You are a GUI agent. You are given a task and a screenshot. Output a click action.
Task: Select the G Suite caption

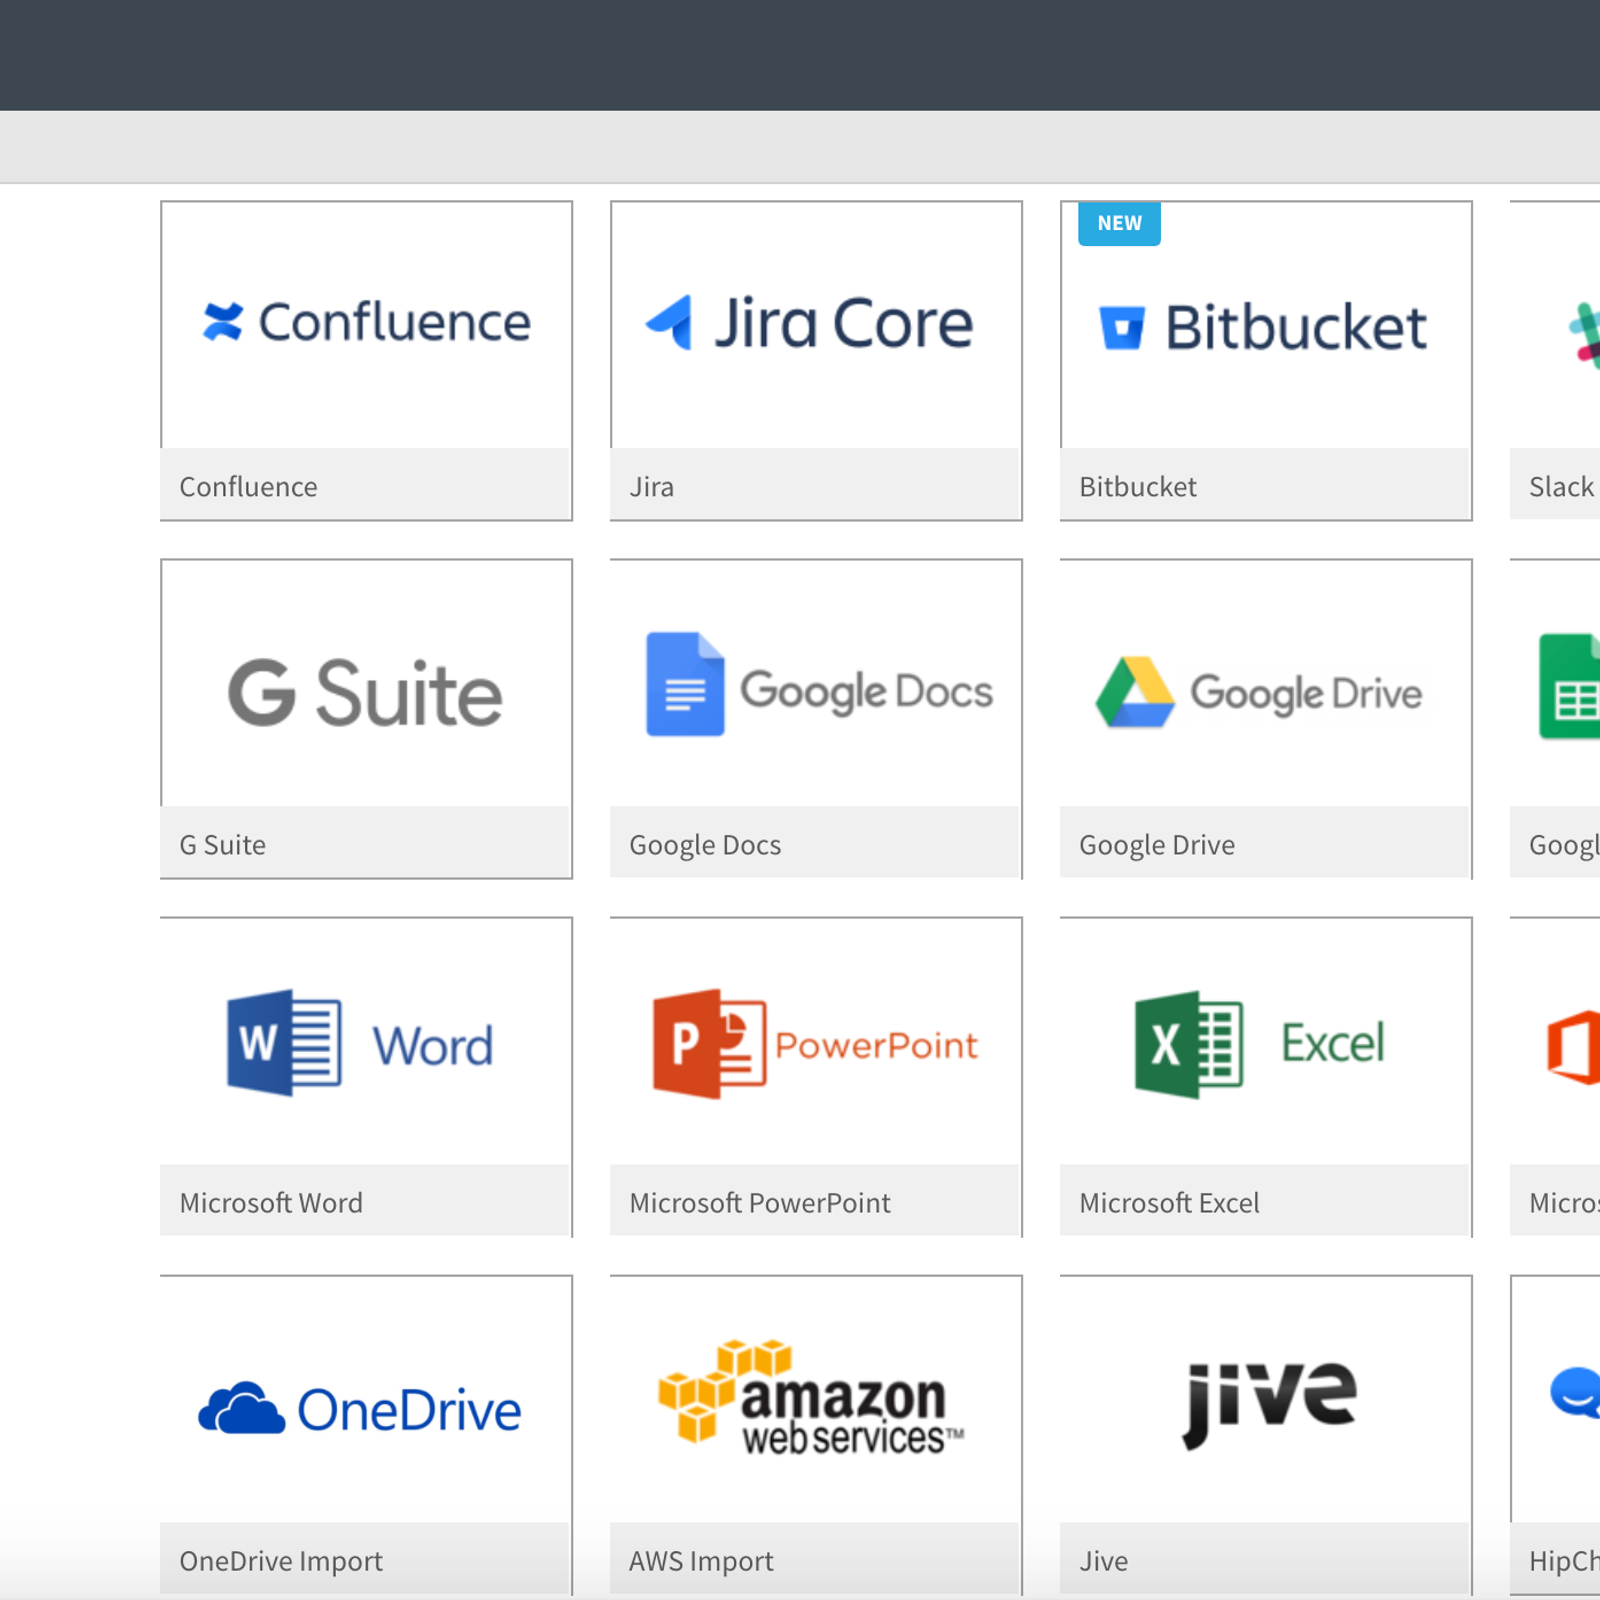pyautogui.click(x=222, y=845)
